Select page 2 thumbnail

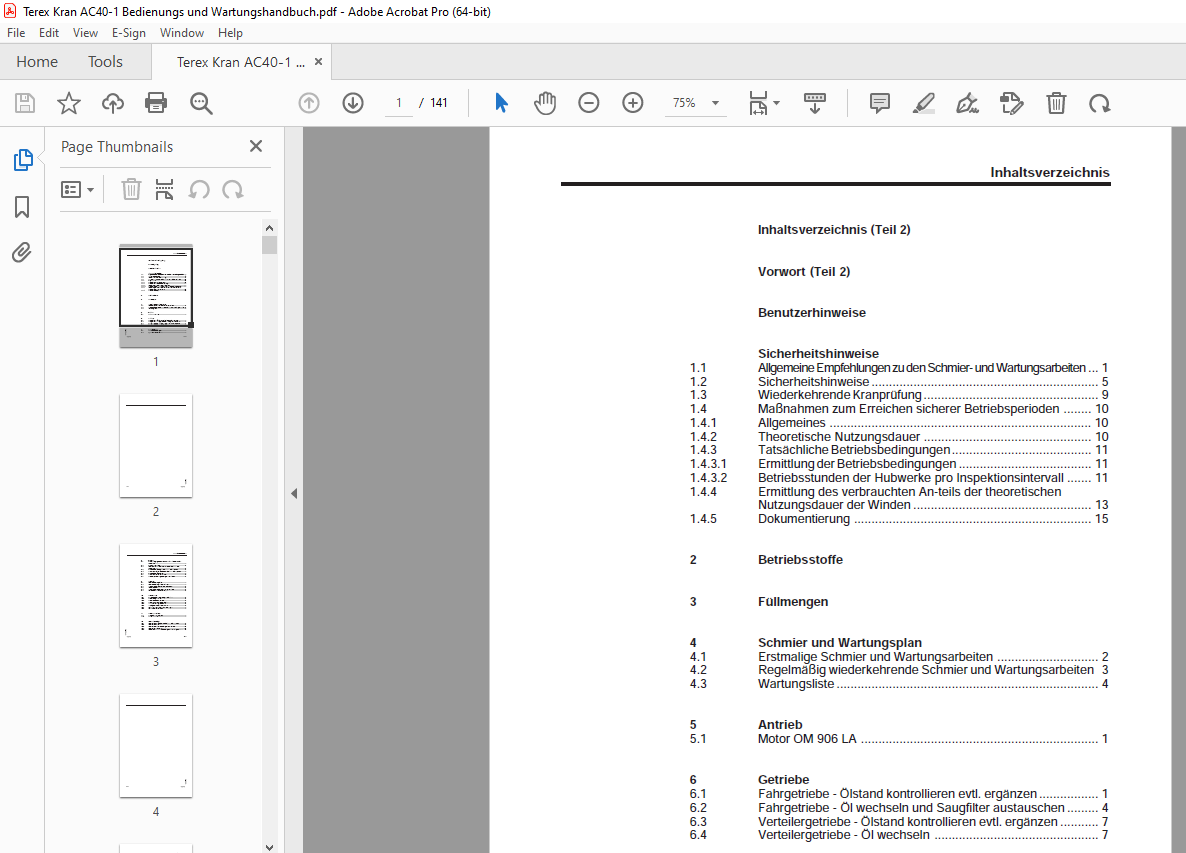click(x=156, y=445)
